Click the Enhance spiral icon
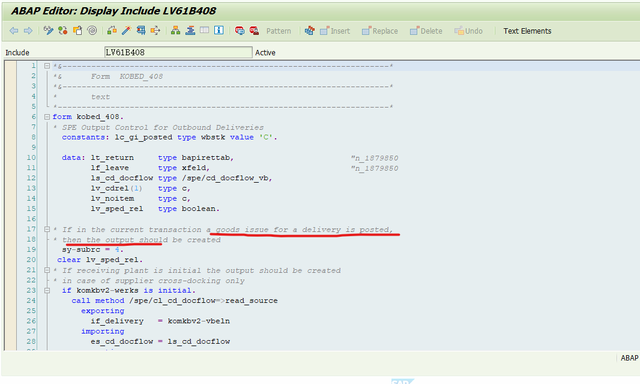 point(93,31)
